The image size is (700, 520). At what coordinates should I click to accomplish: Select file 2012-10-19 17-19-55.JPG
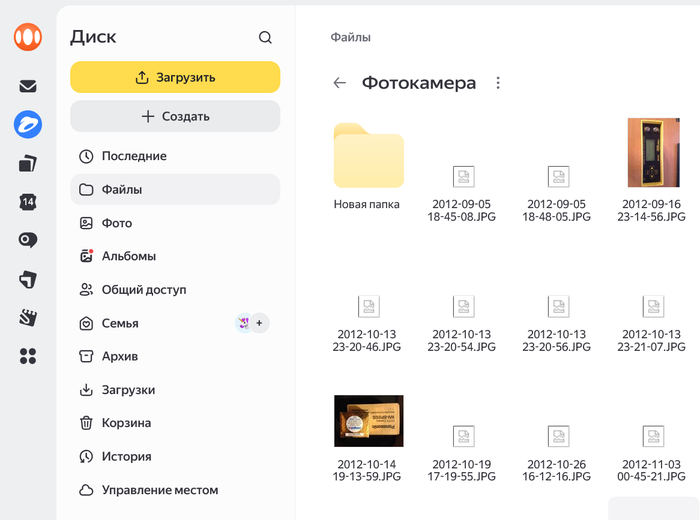click(x=462, y=452)
